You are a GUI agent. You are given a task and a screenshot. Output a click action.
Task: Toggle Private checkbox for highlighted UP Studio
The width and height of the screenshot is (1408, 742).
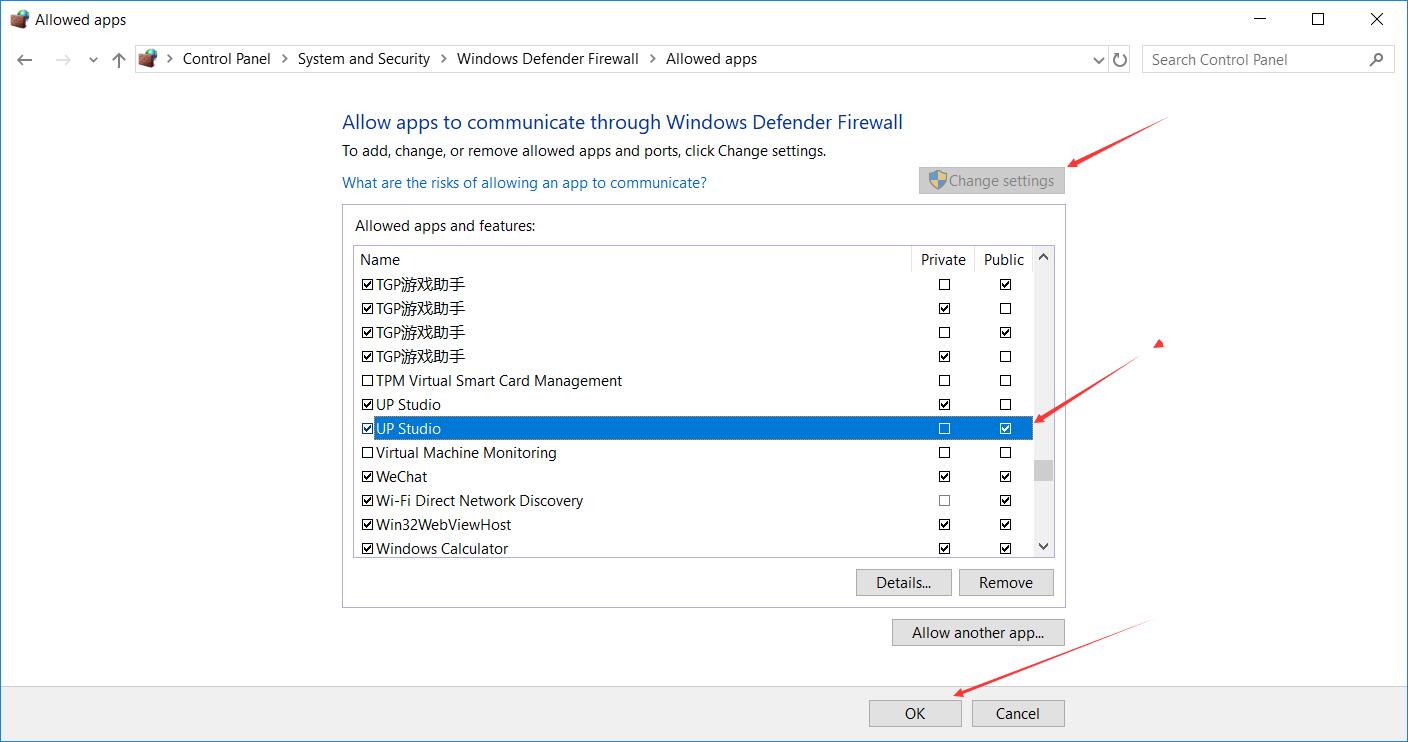click(x=944, y=429)
